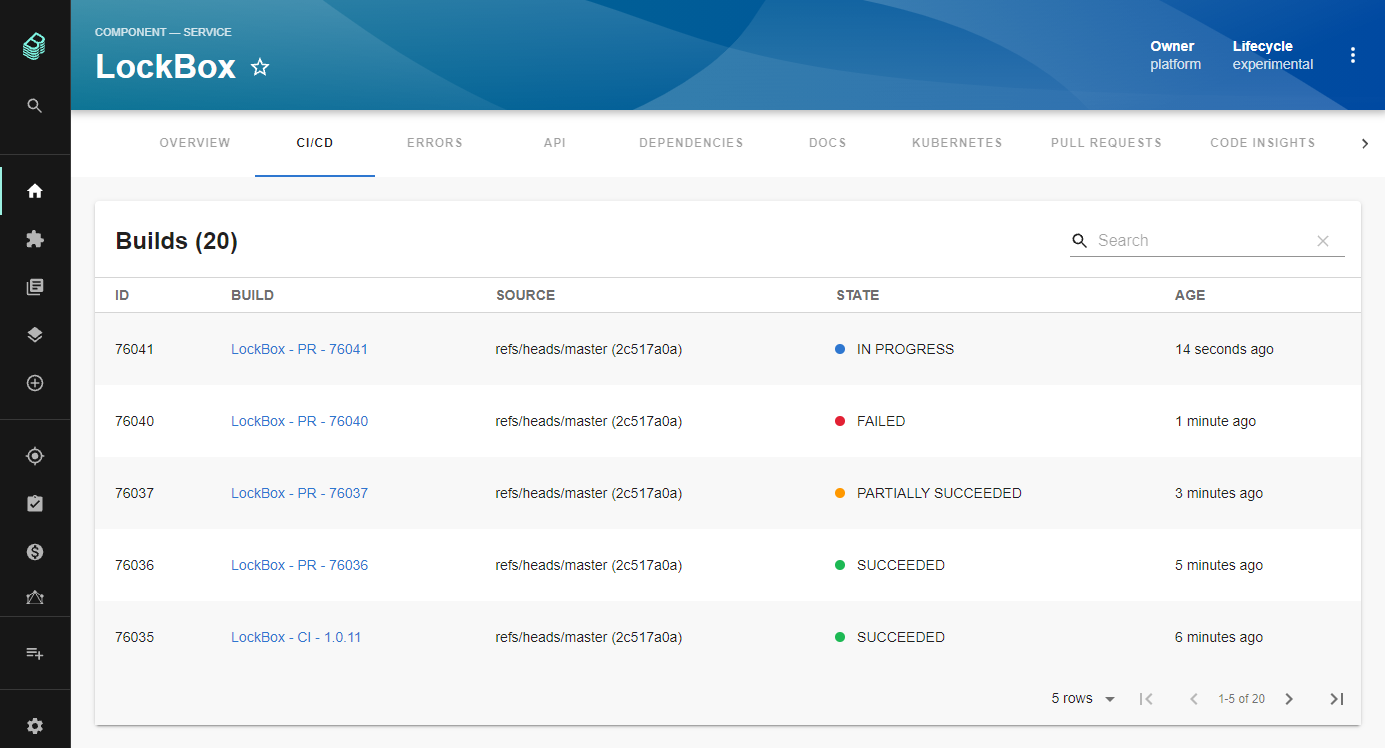
Task: Click the FAILED state text
Action: 881,421
